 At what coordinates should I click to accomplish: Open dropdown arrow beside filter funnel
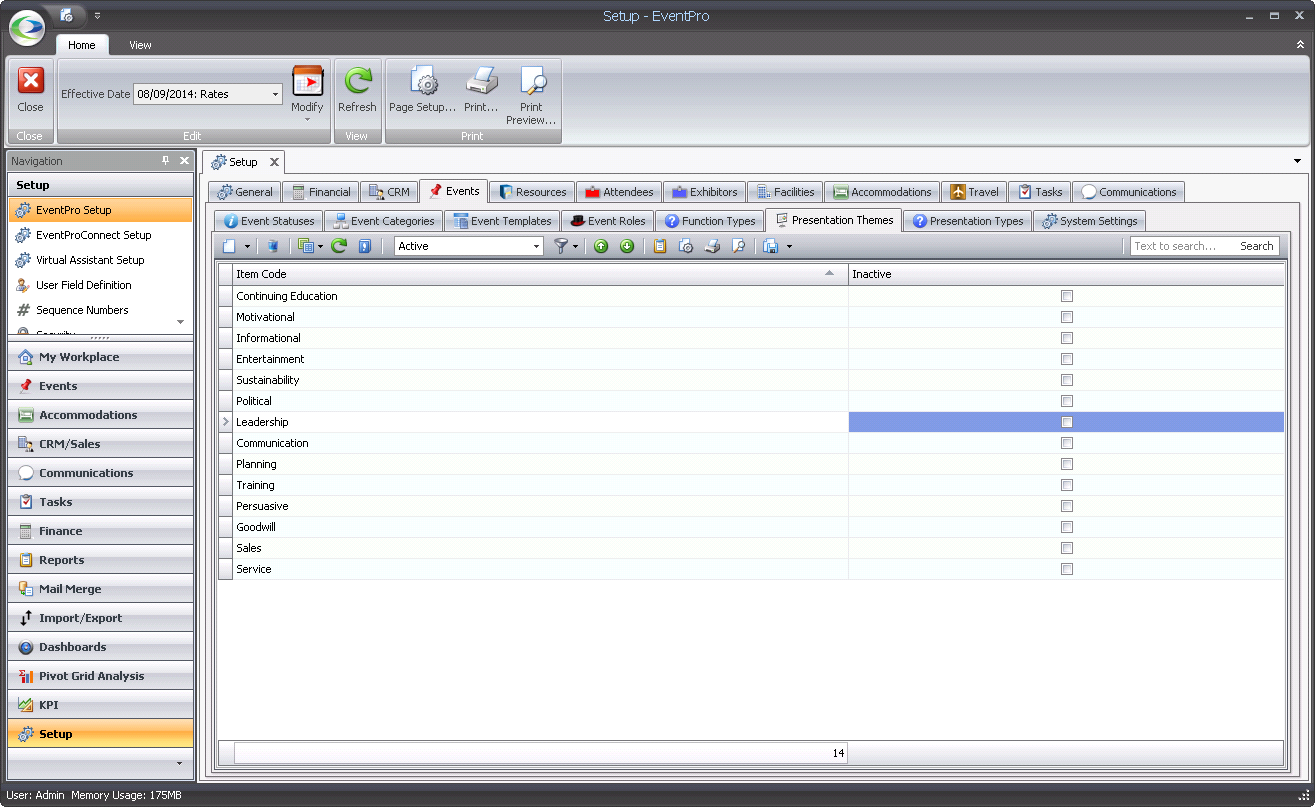[575, 246]
